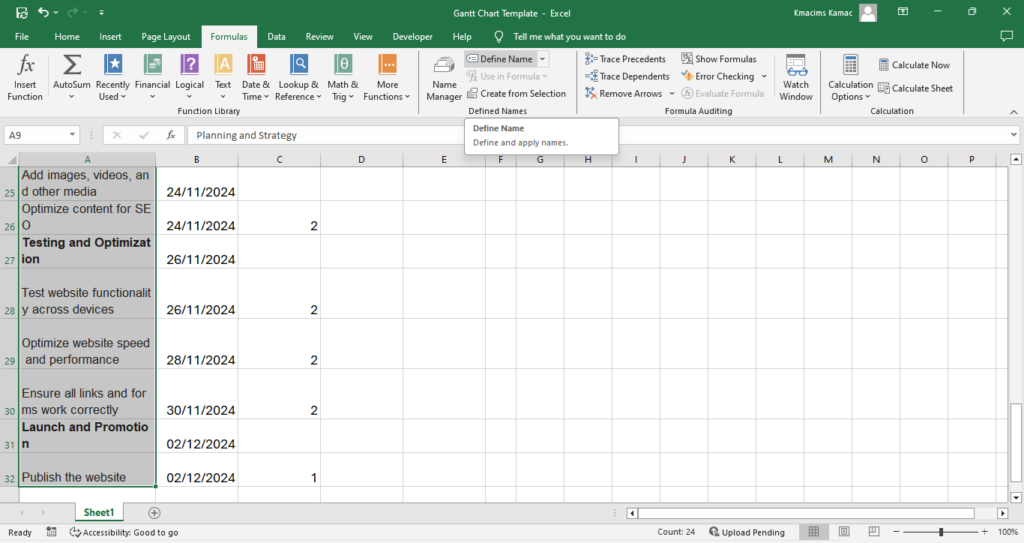This screenshot has width=1024, height=543.
Task: Toggle Show Formulas
Action: [719, 59]
